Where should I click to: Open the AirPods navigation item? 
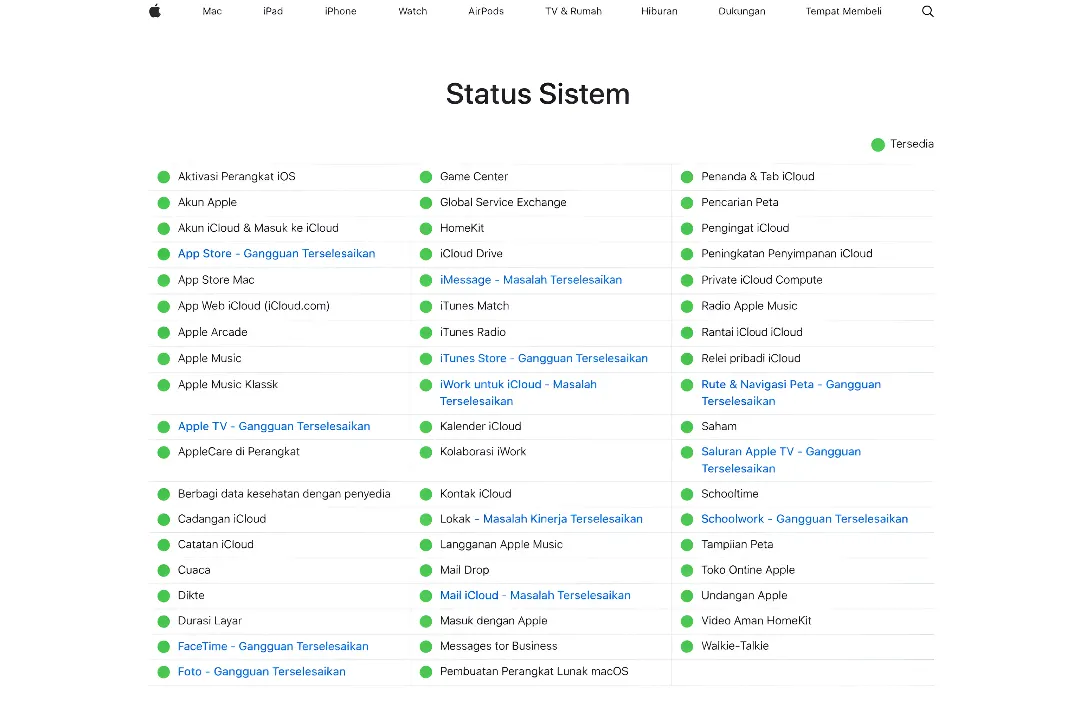click(486, 11)
